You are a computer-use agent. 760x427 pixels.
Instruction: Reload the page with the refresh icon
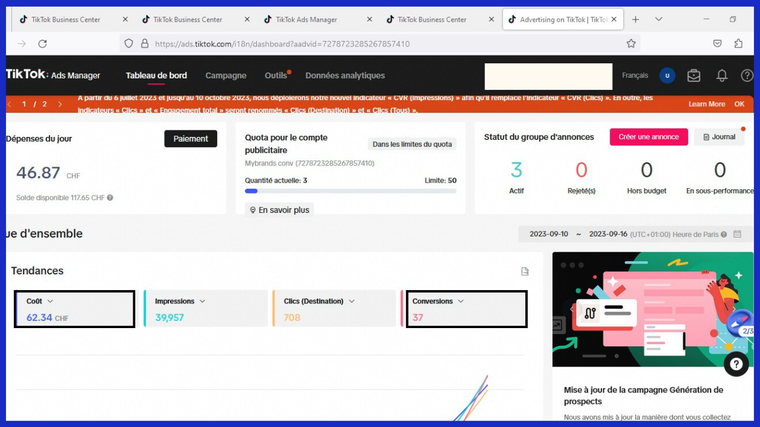click(43, 44)
